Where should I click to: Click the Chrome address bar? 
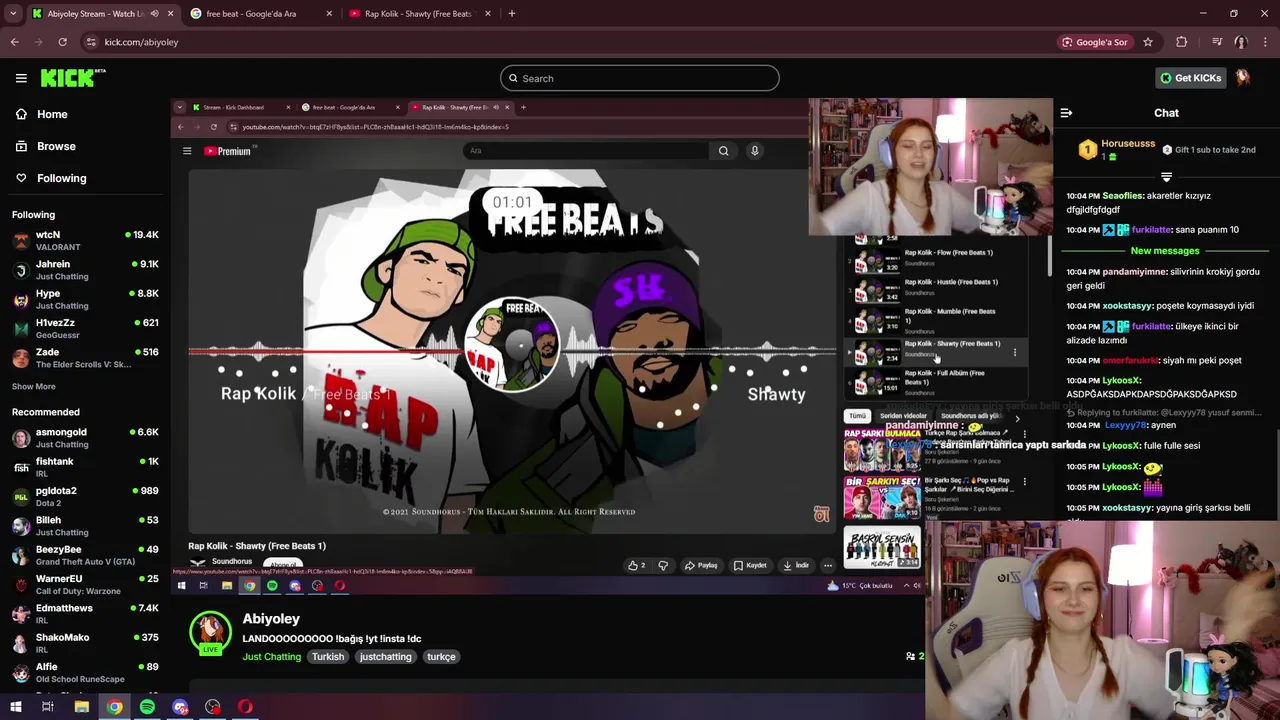click(565, 42)
